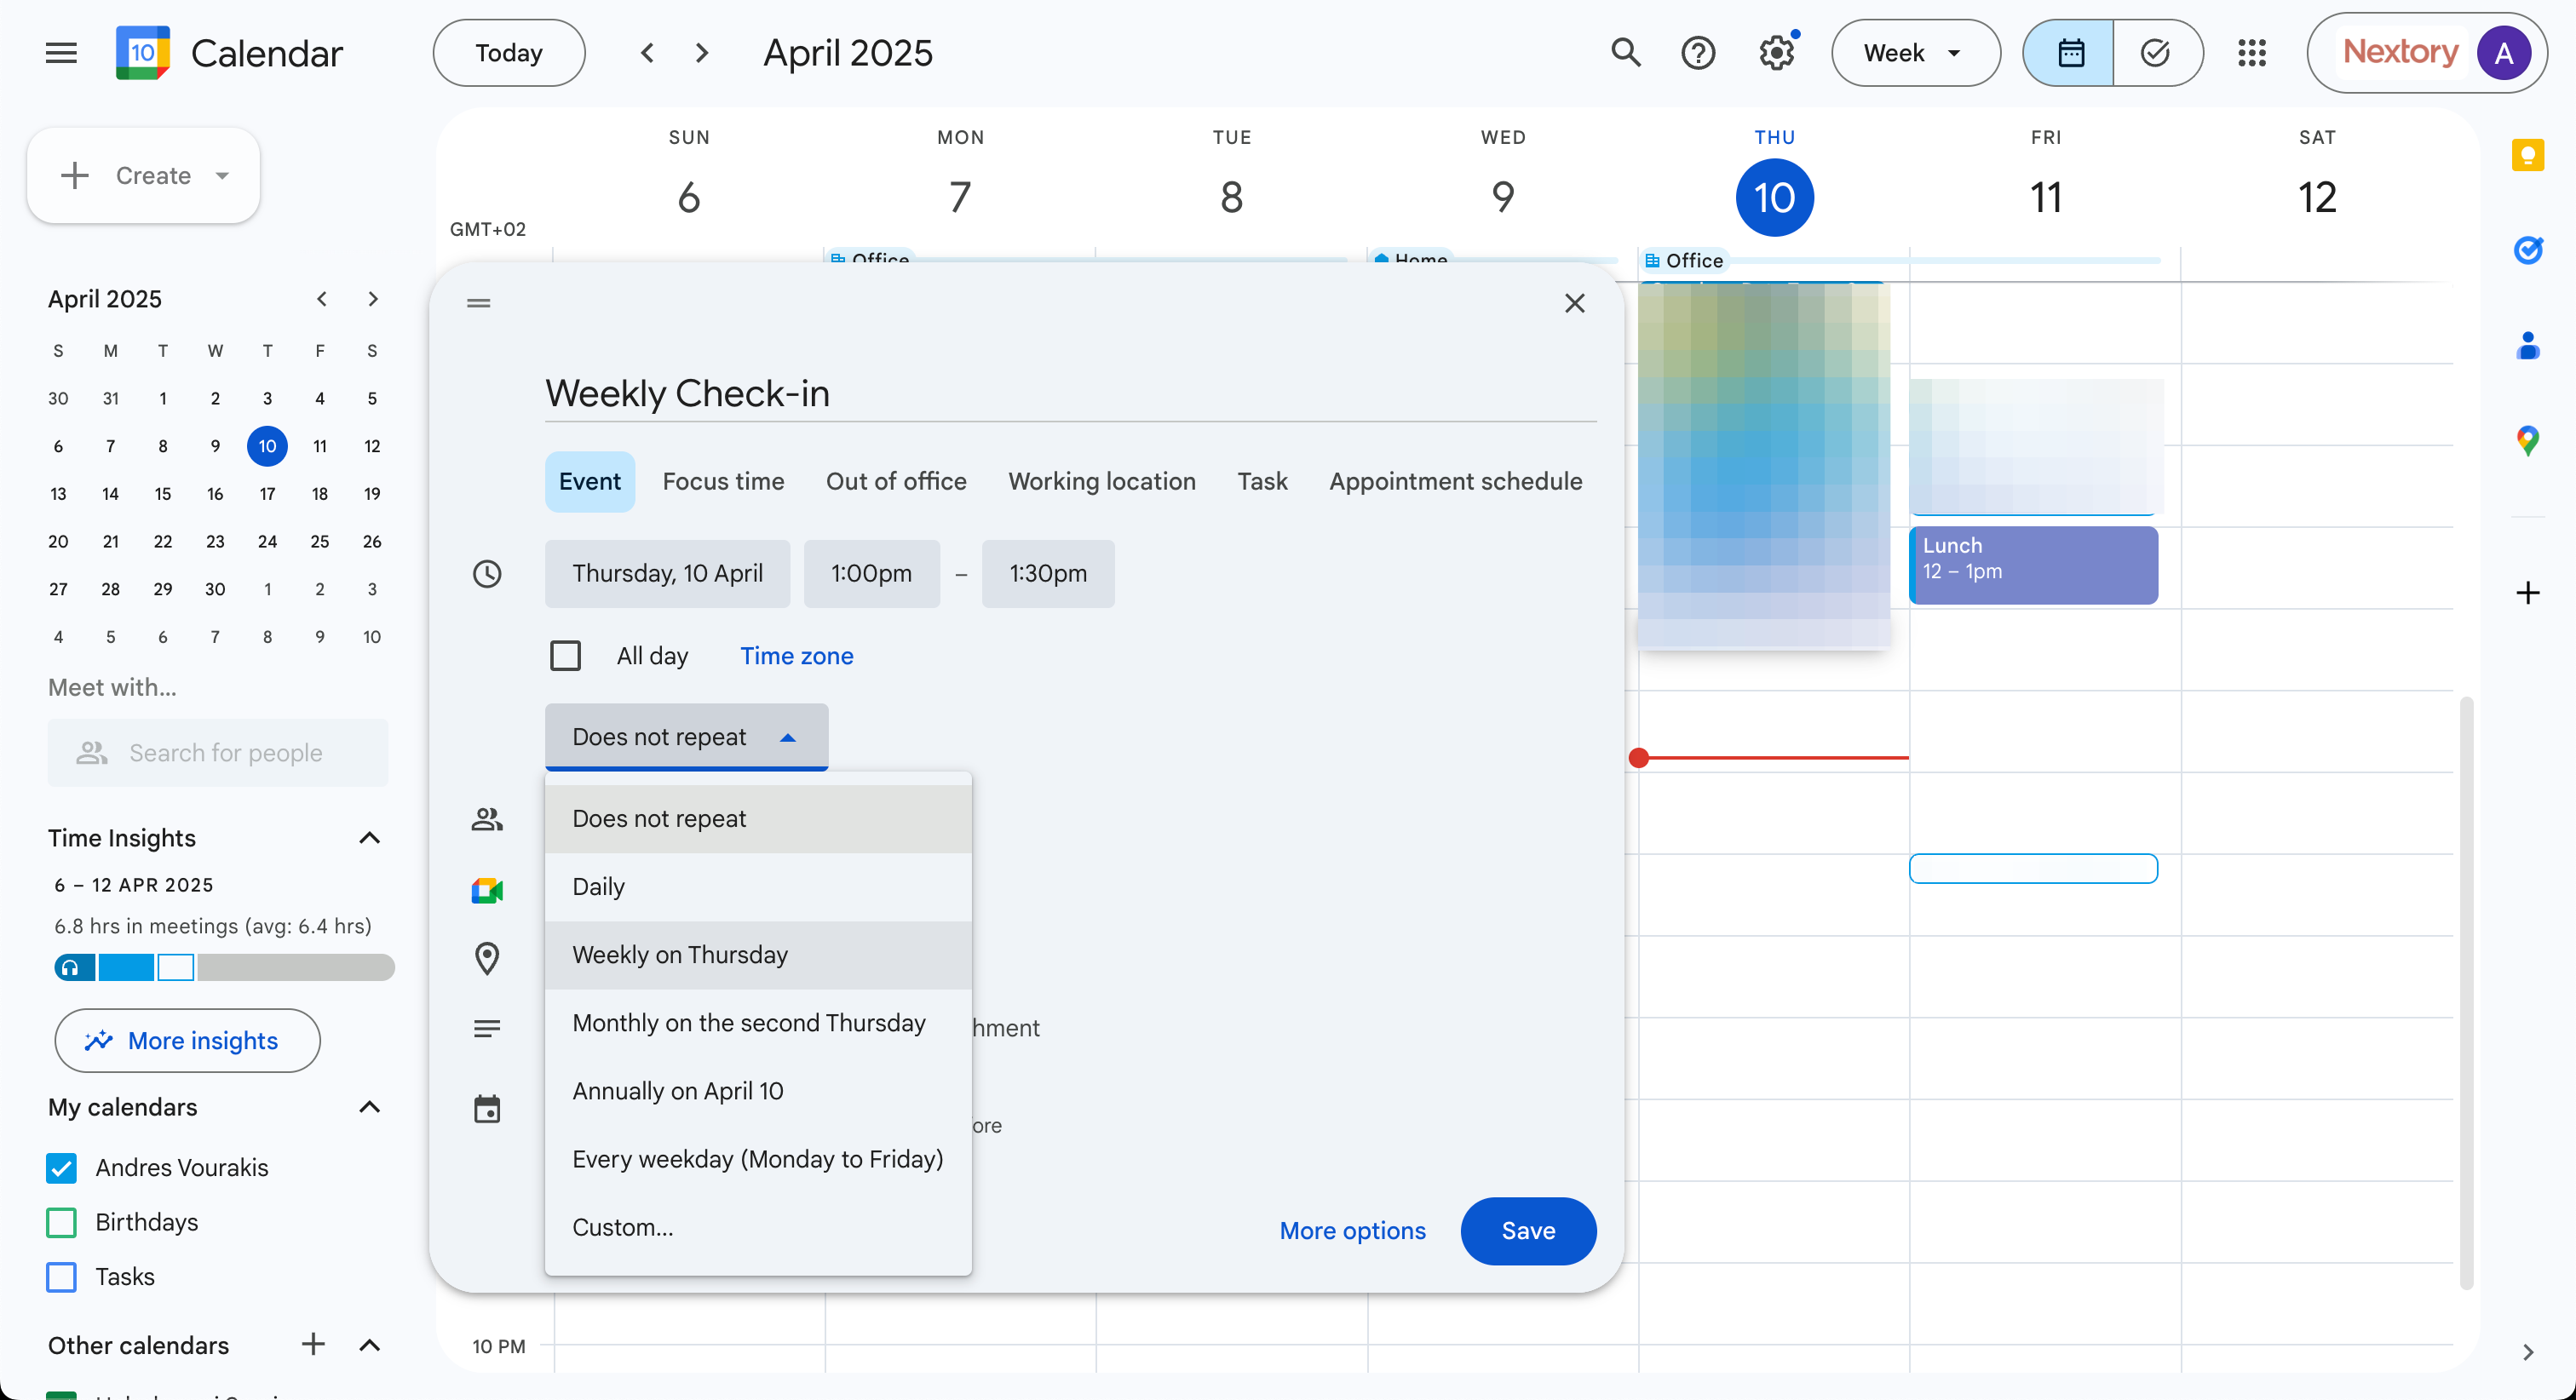Open Google Maps side panel icon
Screen dimensions: 2576x1400
(2527, 440)
